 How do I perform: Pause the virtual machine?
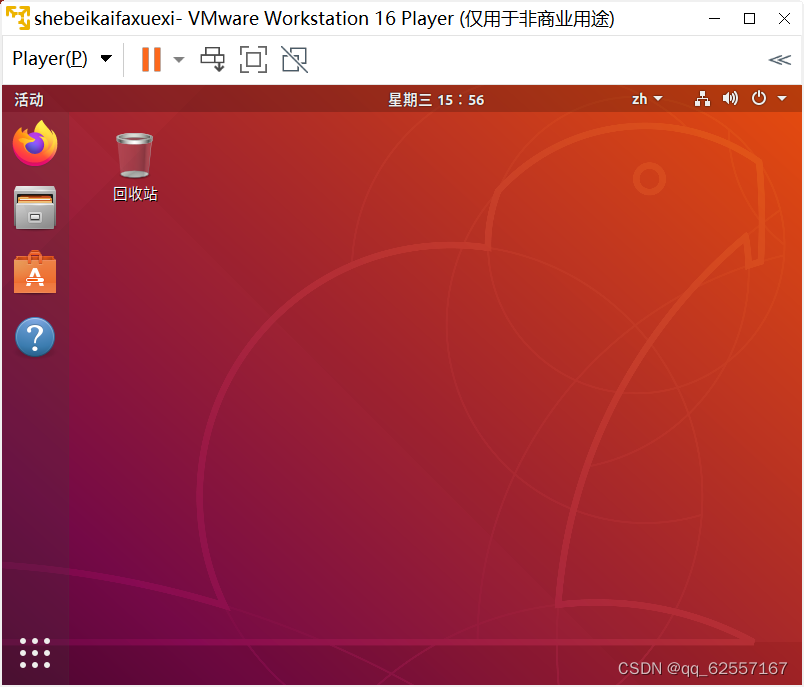point(151,59)
